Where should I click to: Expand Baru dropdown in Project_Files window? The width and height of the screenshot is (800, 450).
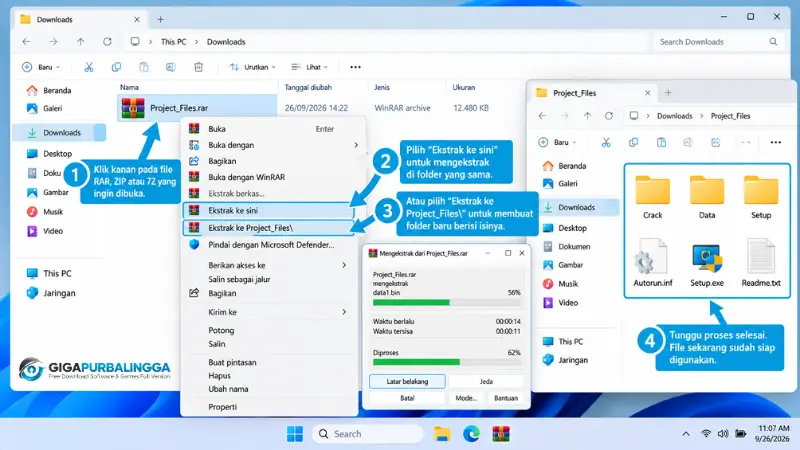[x=557, y=142]
